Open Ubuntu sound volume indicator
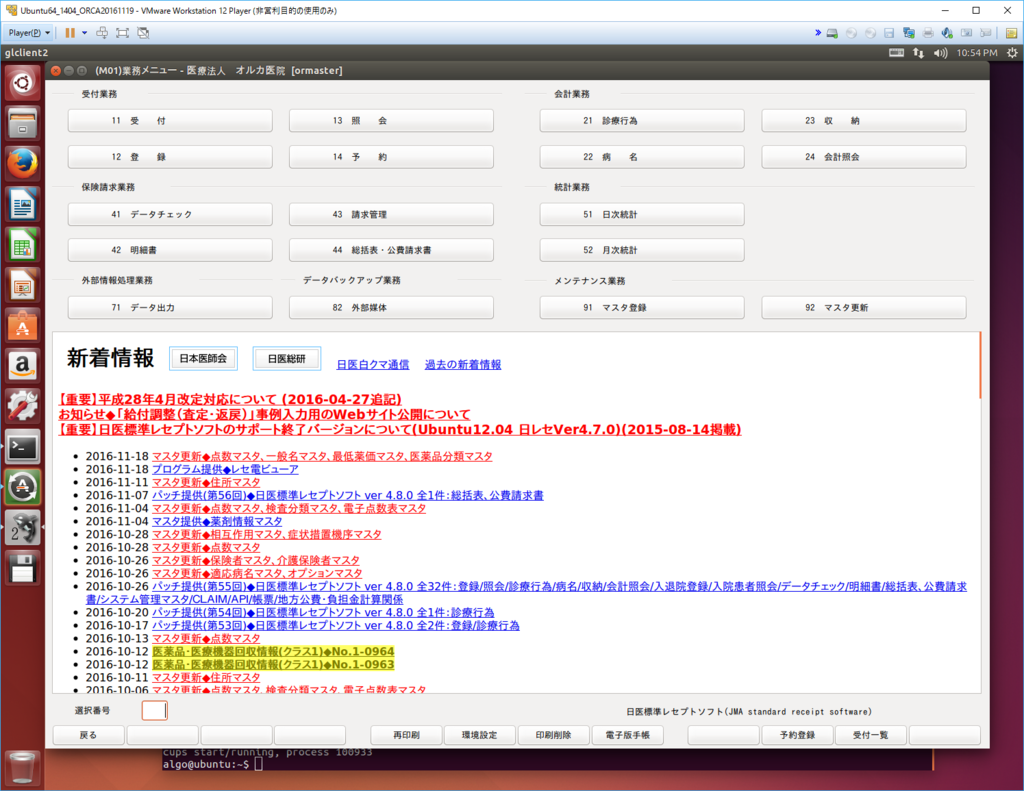The height and width of the screenshot is (791, 1024). point(940,53)
